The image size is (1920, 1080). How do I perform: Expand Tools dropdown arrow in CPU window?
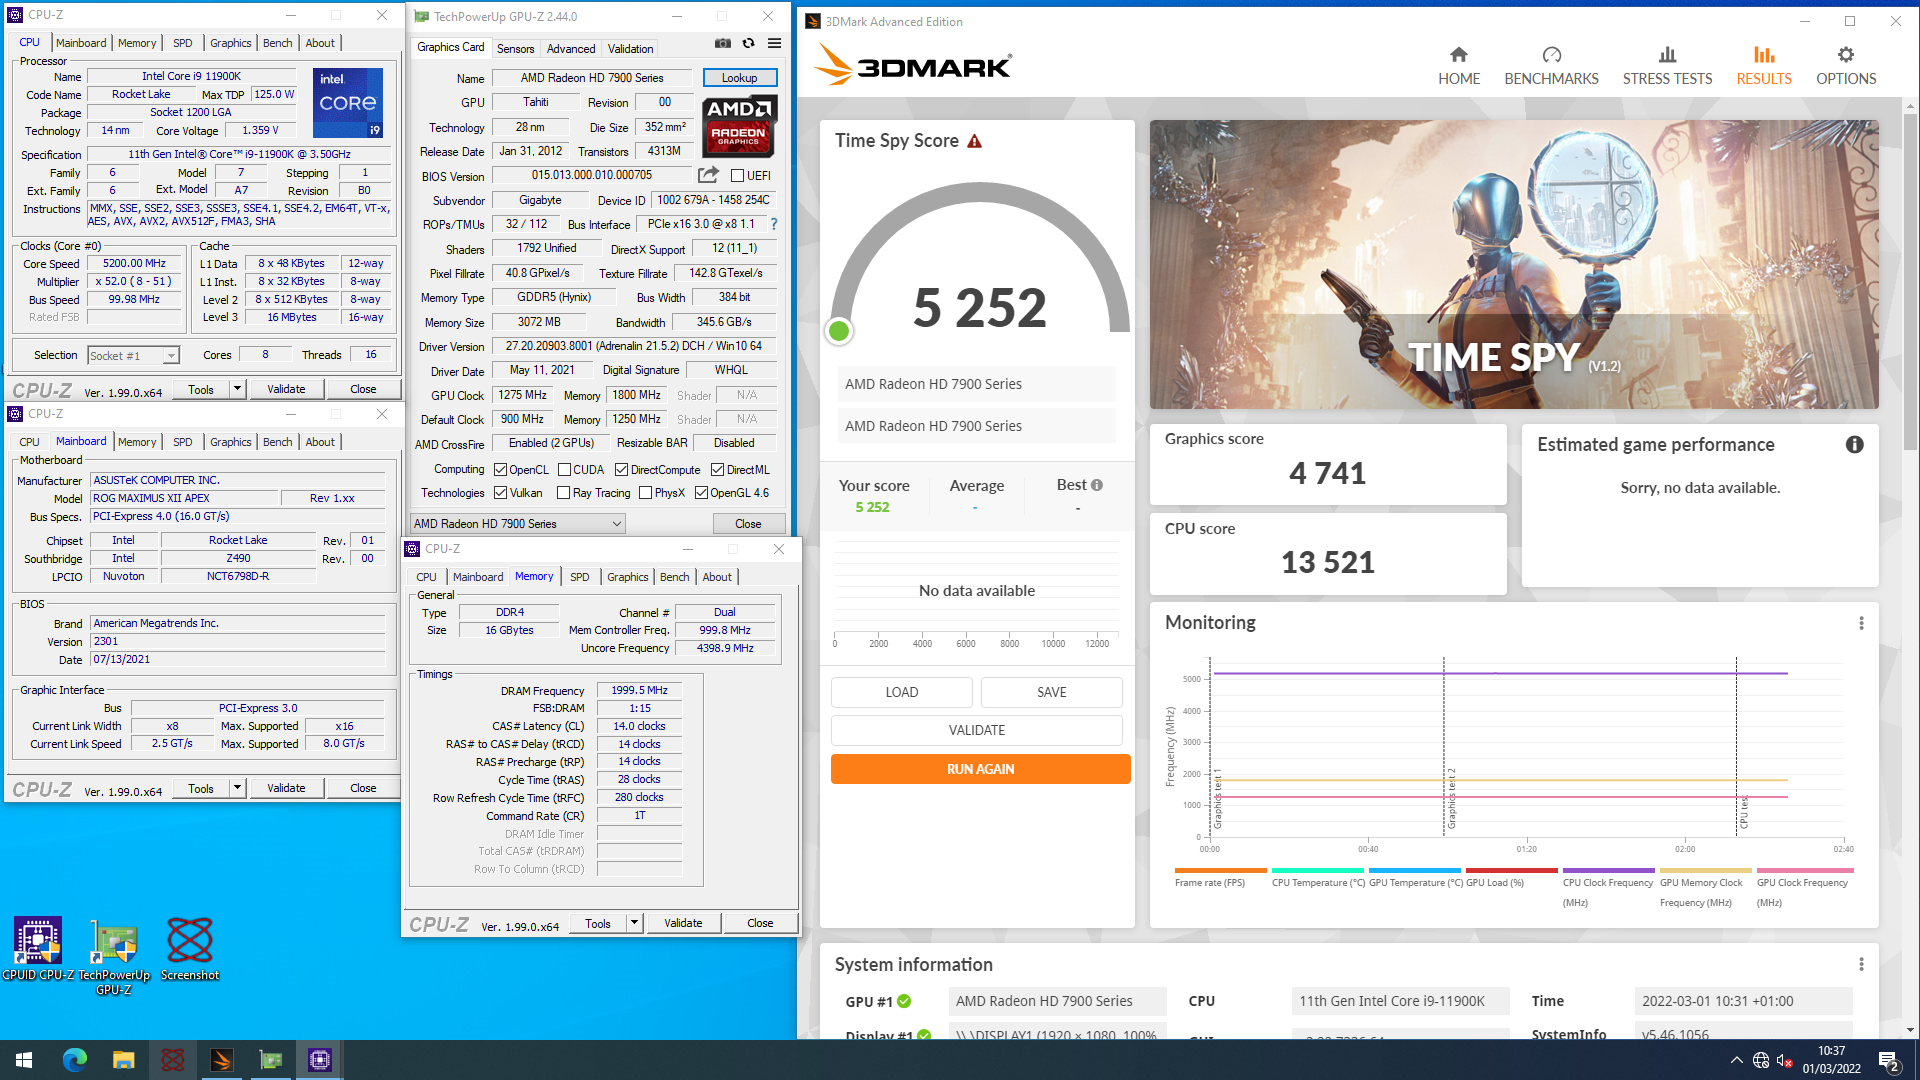(237, 389)
